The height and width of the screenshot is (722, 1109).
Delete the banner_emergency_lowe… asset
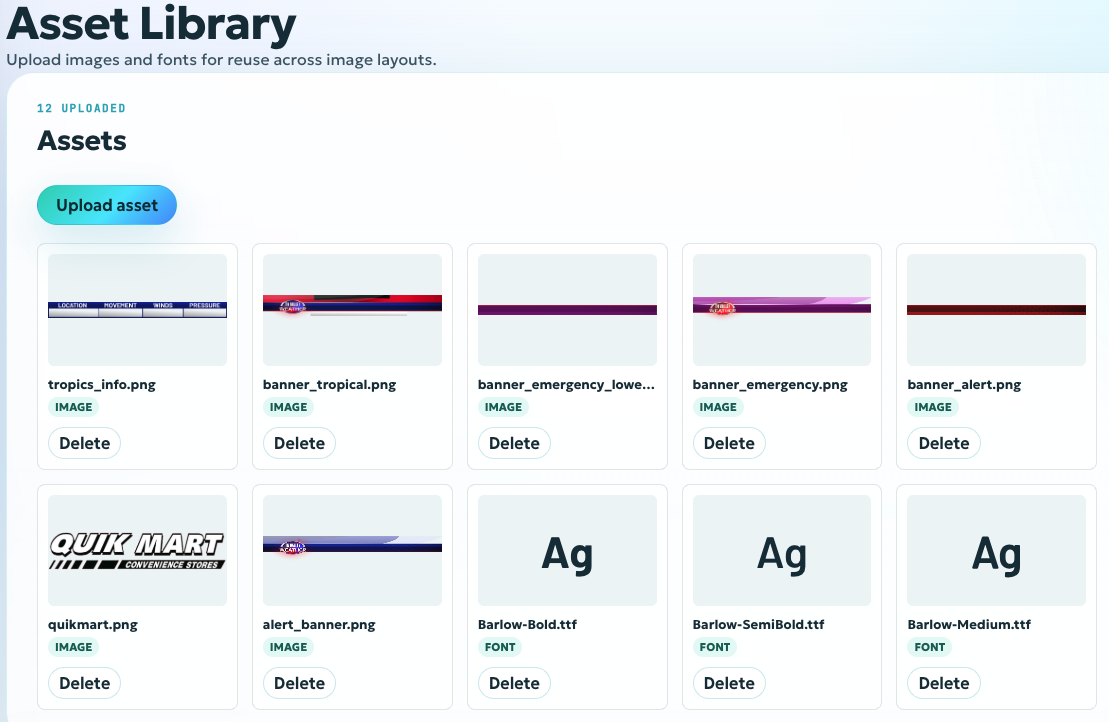pos(514,443)
